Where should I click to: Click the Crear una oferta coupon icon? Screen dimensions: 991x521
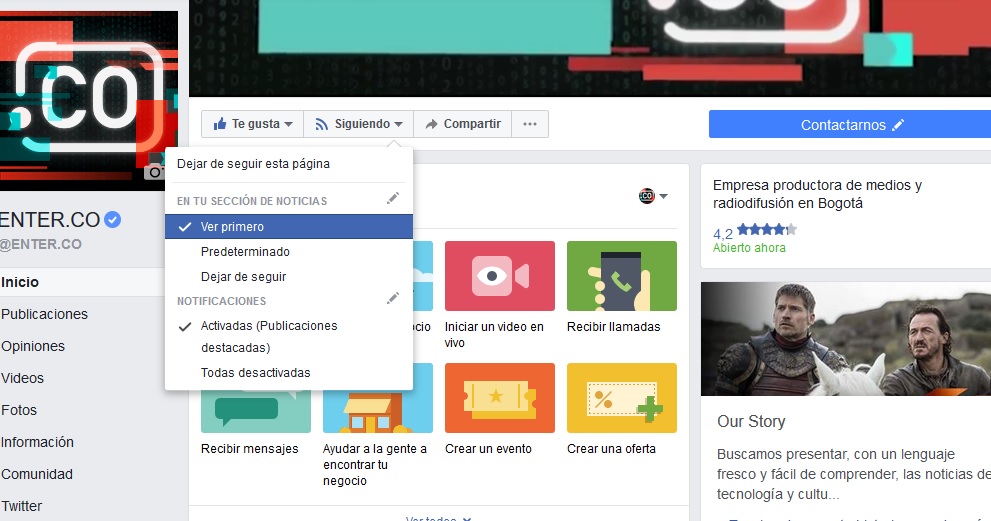(x=621, y=398)
